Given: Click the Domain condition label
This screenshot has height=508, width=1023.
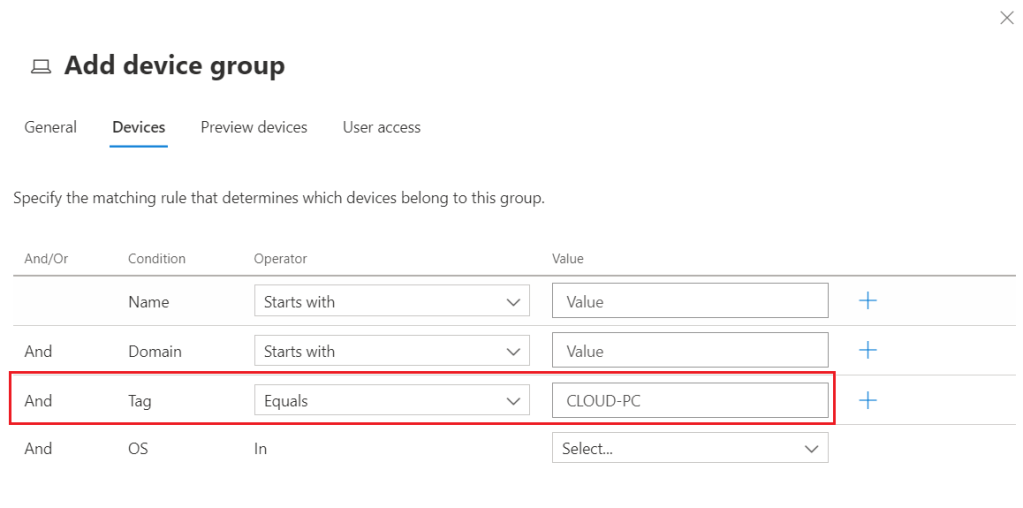Looking at the screenshot, I should pos(154,351).
